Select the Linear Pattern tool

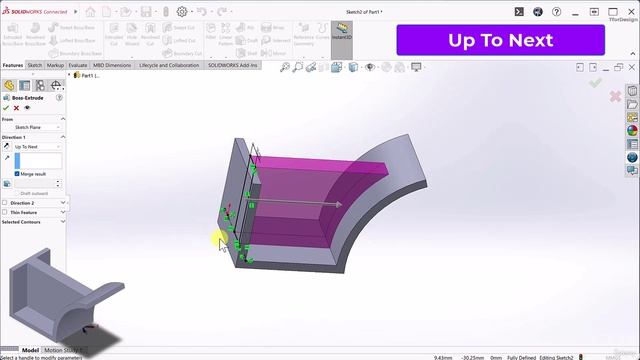point(226,34)
